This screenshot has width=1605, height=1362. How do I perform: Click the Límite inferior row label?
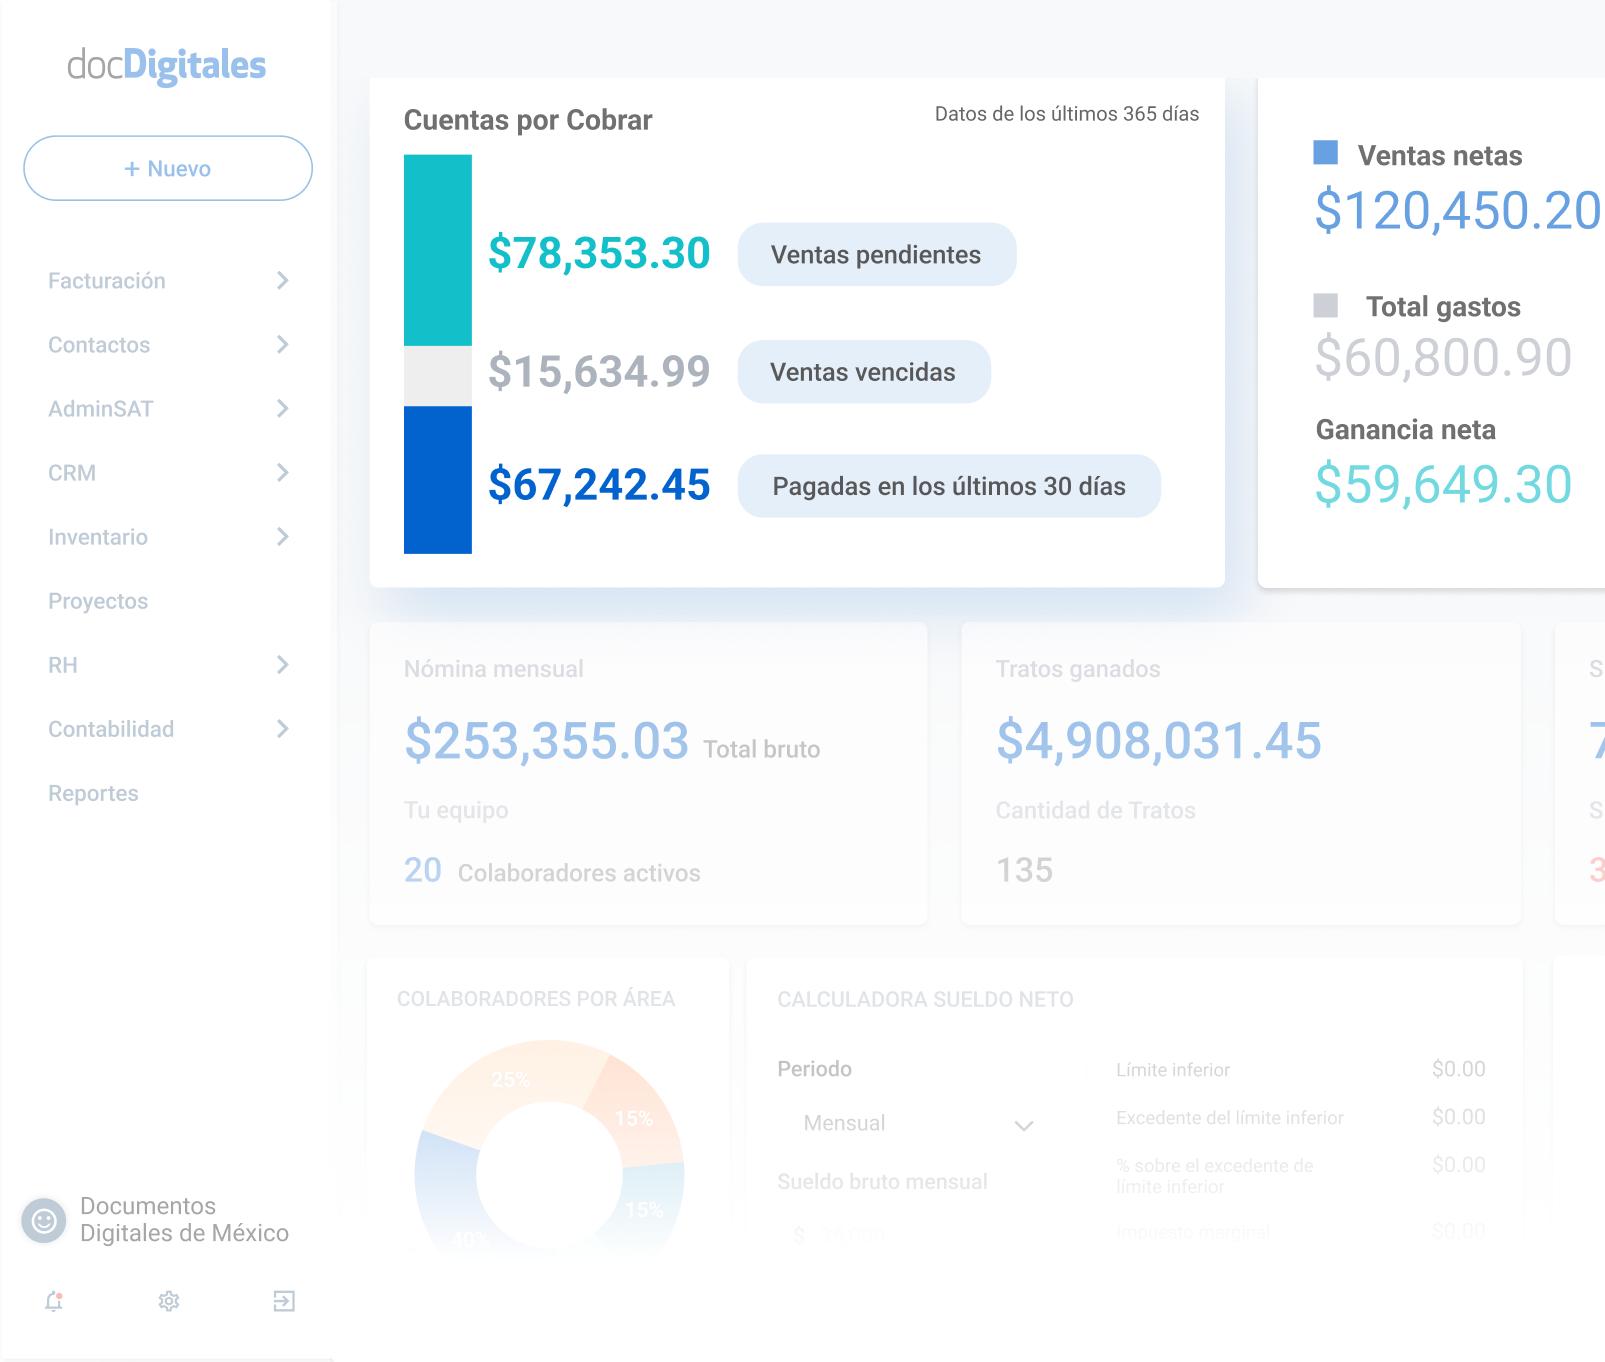point(1173,1070)
